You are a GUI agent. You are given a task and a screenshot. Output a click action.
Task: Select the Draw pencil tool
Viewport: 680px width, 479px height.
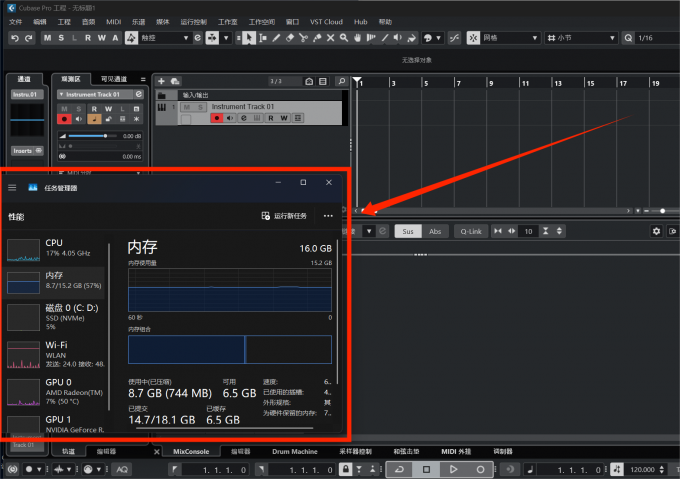click(276, 38)
